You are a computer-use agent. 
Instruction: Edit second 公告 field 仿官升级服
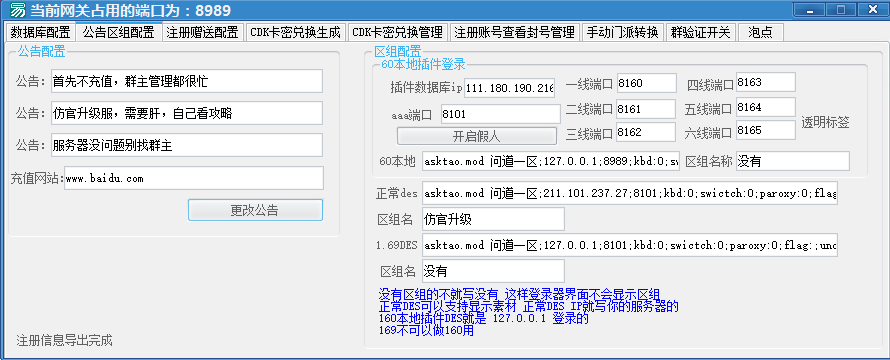click(x=186, y=113)
